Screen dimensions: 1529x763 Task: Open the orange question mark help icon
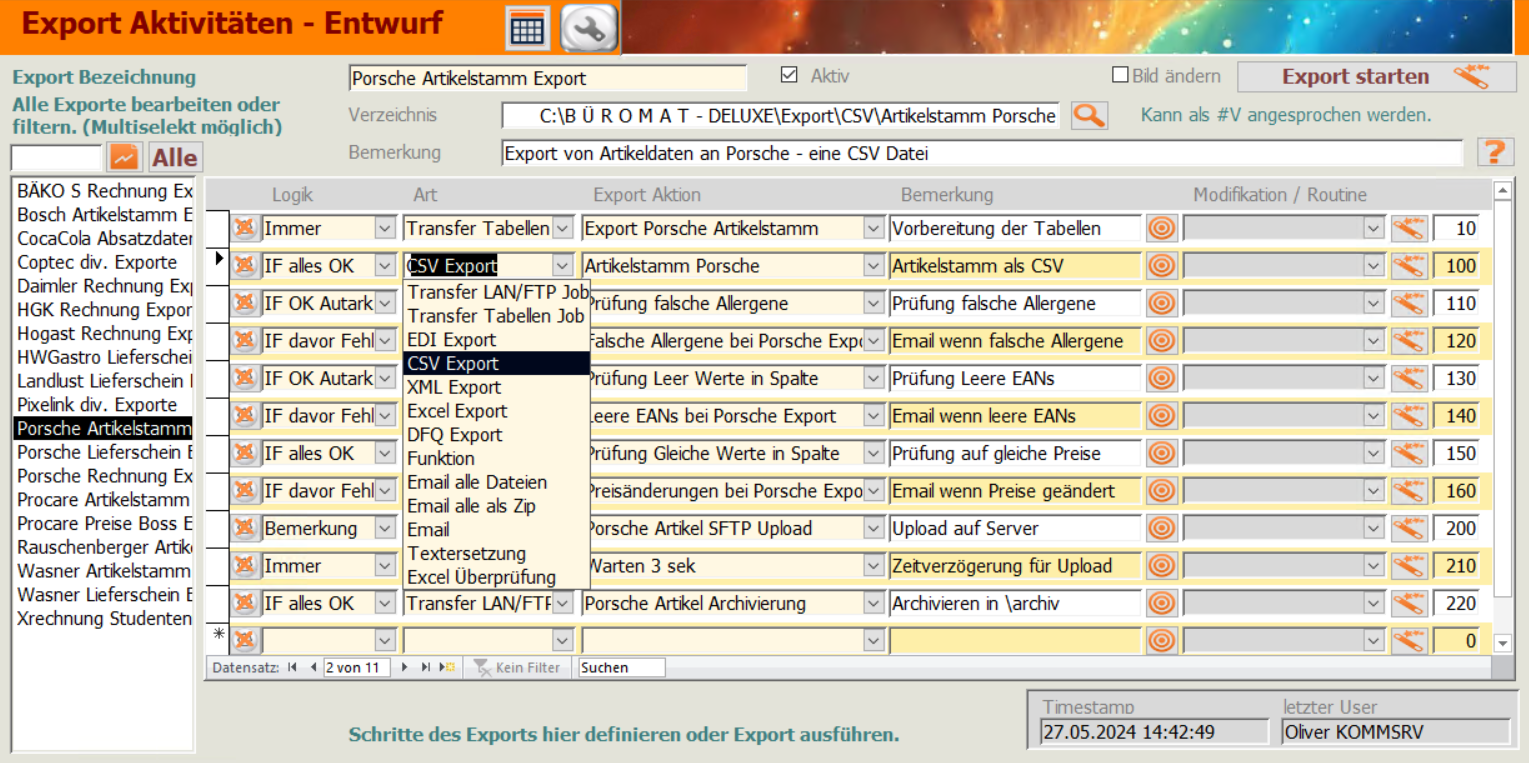coord(1493,153)
